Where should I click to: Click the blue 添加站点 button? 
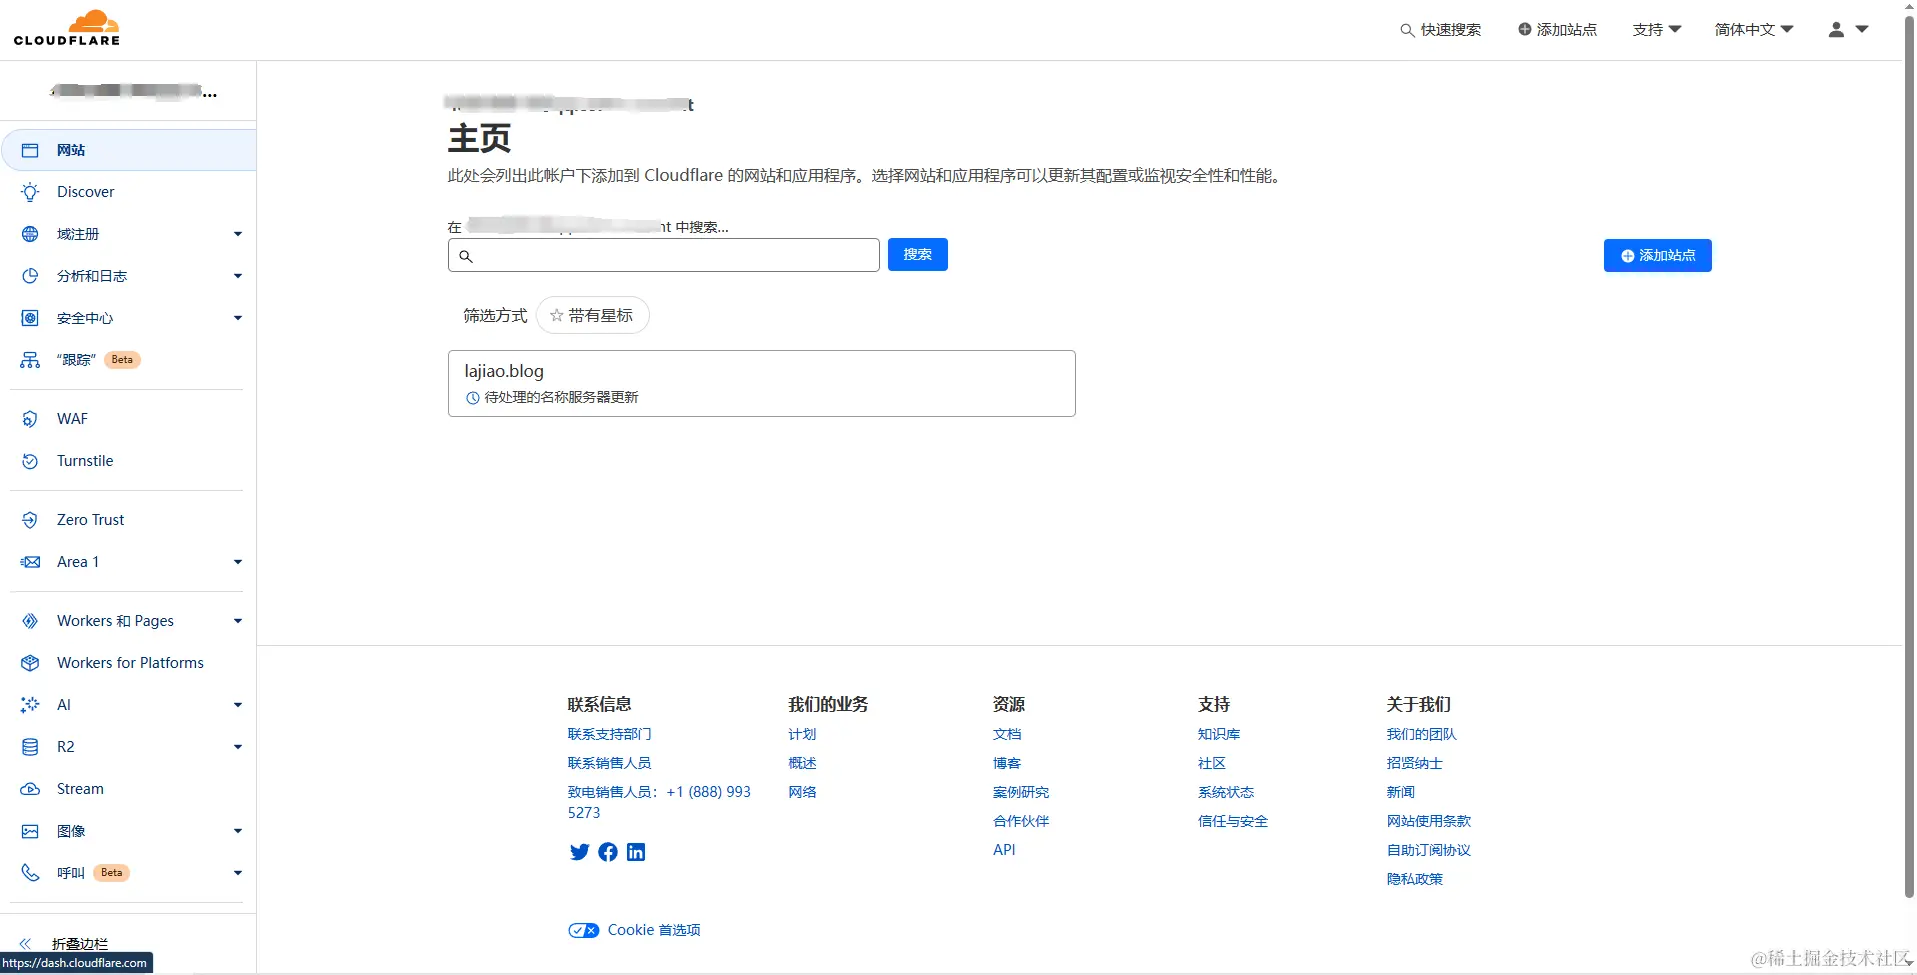(1657, 256)
